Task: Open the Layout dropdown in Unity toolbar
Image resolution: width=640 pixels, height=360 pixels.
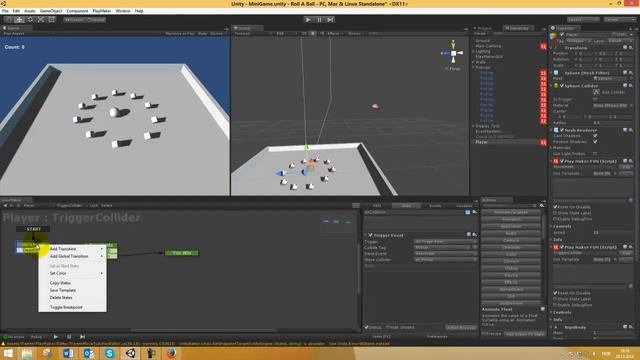Action: tap(619, 20)
